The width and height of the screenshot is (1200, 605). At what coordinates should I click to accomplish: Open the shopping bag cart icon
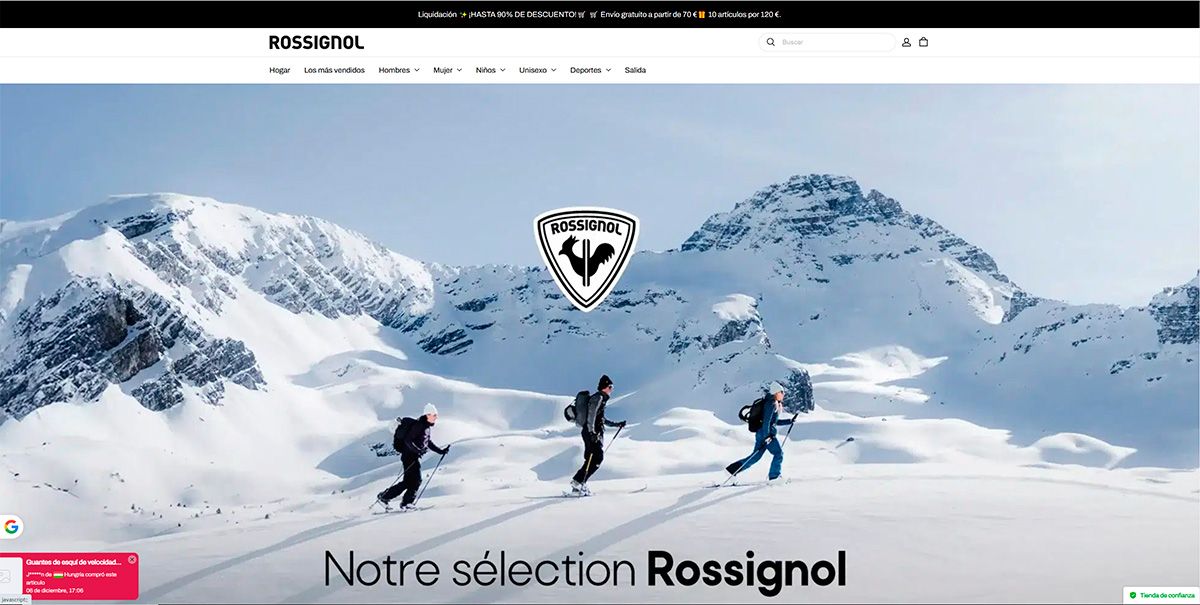click(x=923, y=42)
